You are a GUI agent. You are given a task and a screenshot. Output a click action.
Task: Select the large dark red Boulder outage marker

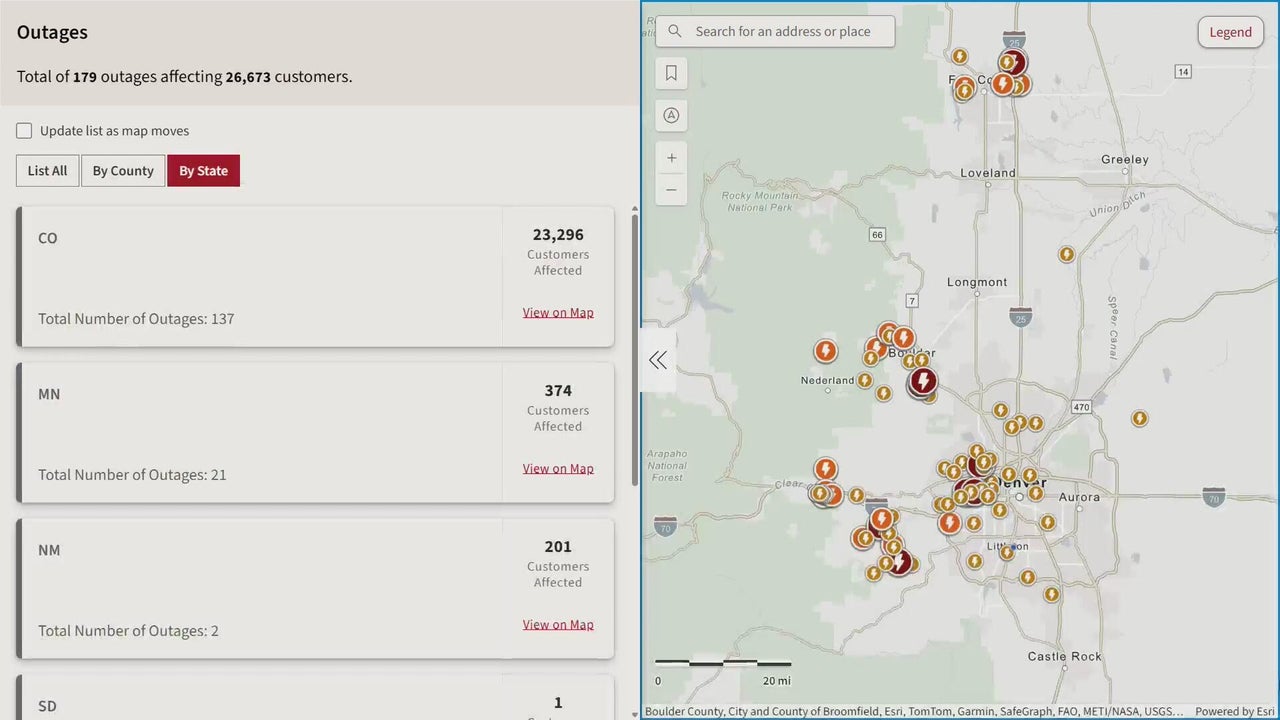(x=923, y=380)
